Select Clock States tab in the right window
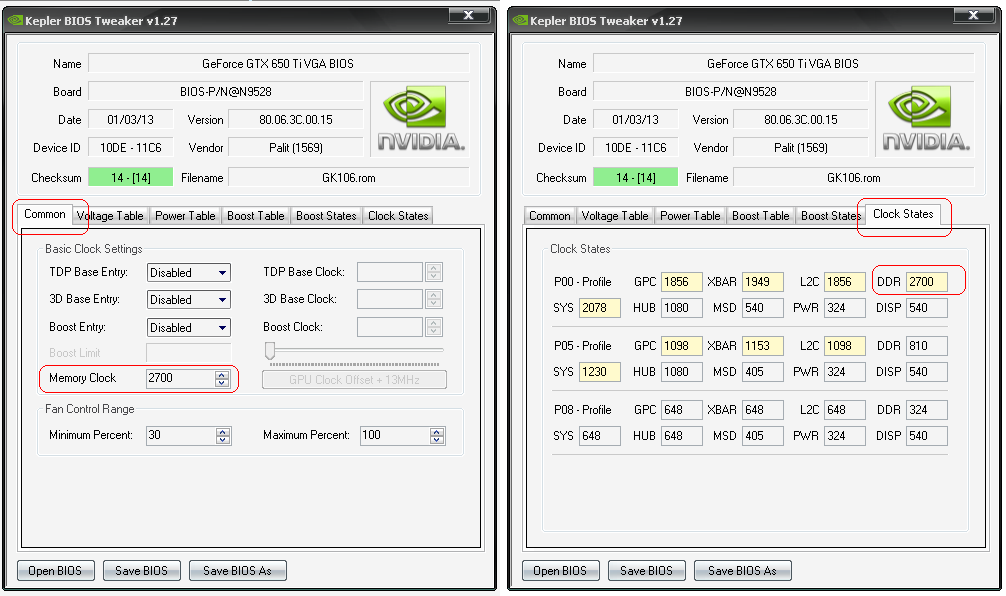Image resolution: width=1006 pixels, height=596 pixels. [903, 214]
